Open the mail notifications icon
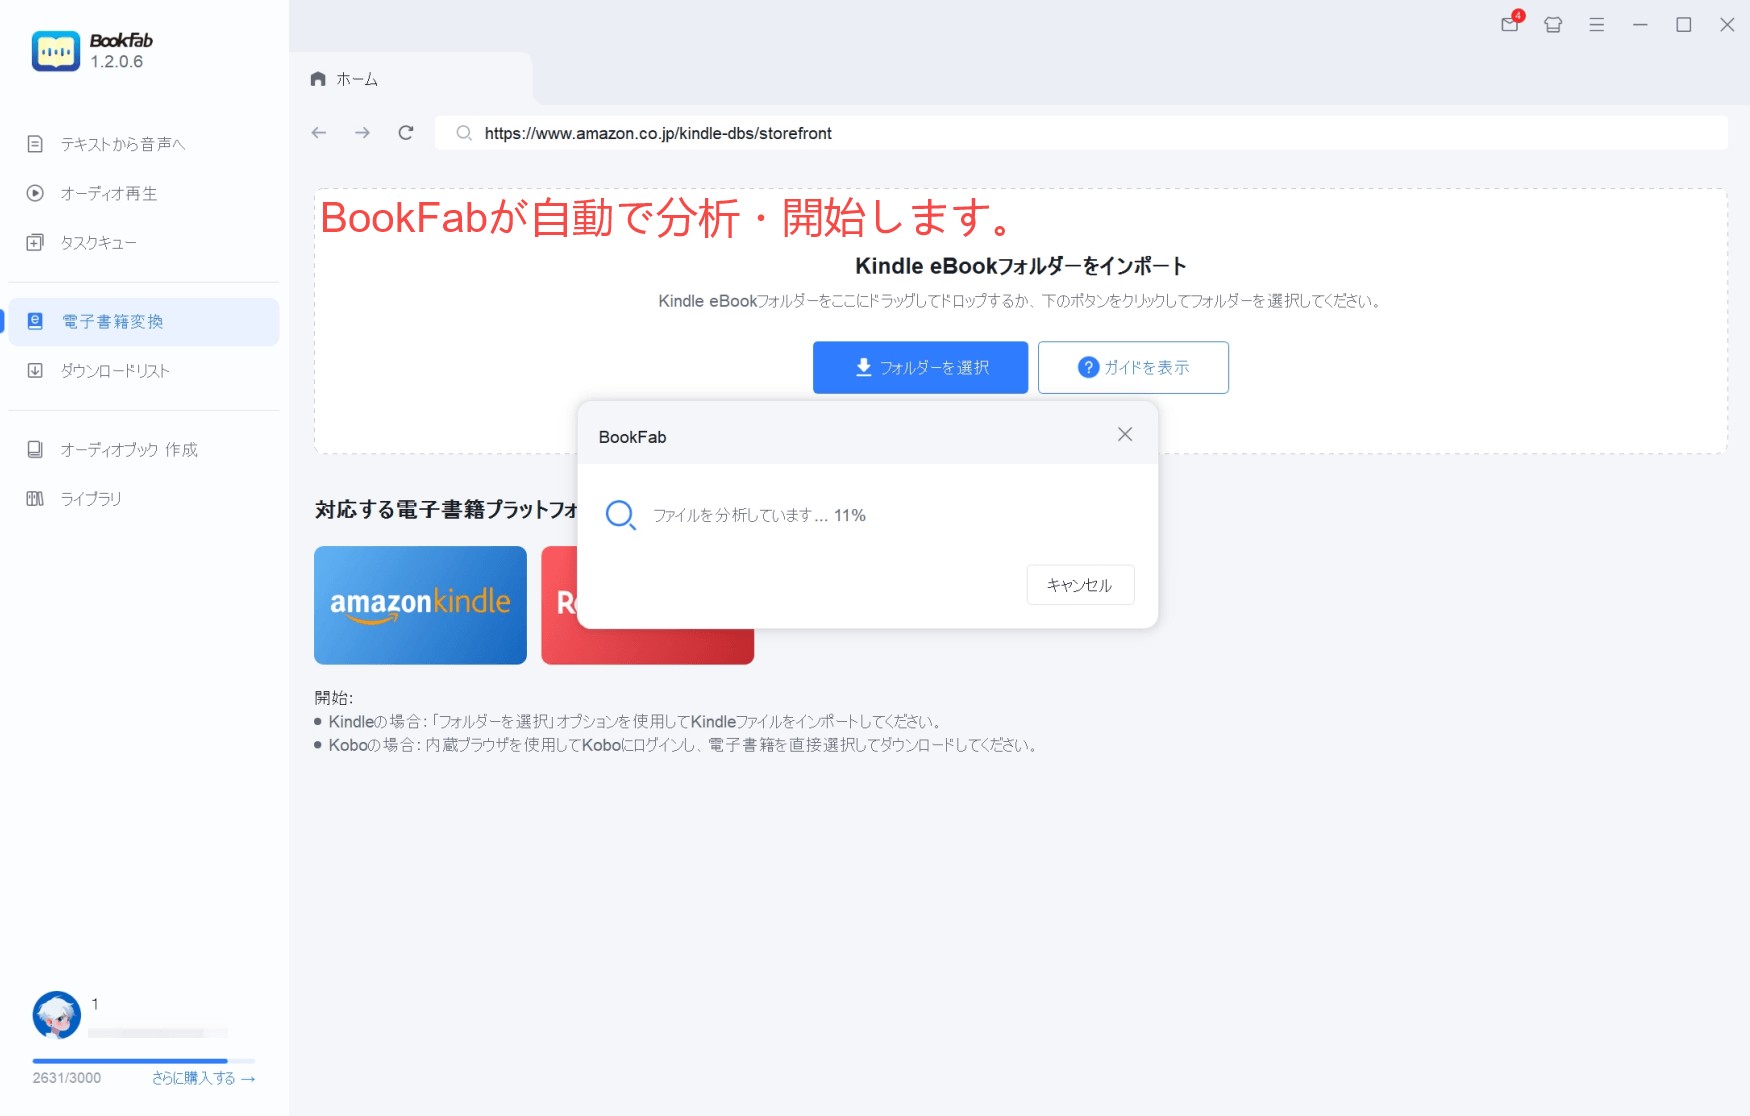The width and height of the screenshot is (1750, 1116). [x=1510, y=24]
